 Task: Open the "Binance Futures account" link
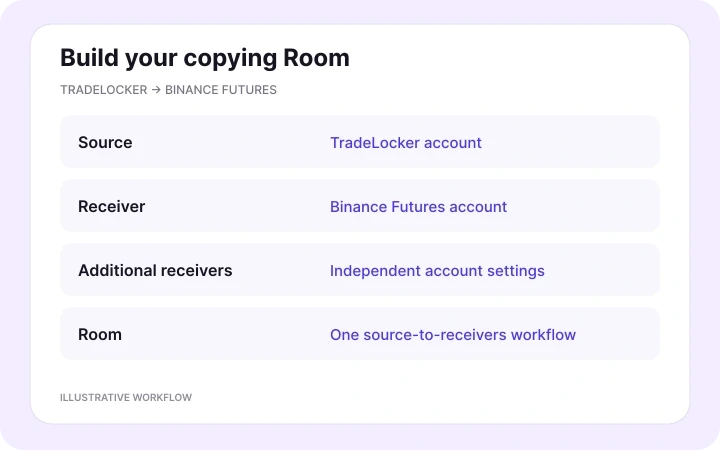418,207
